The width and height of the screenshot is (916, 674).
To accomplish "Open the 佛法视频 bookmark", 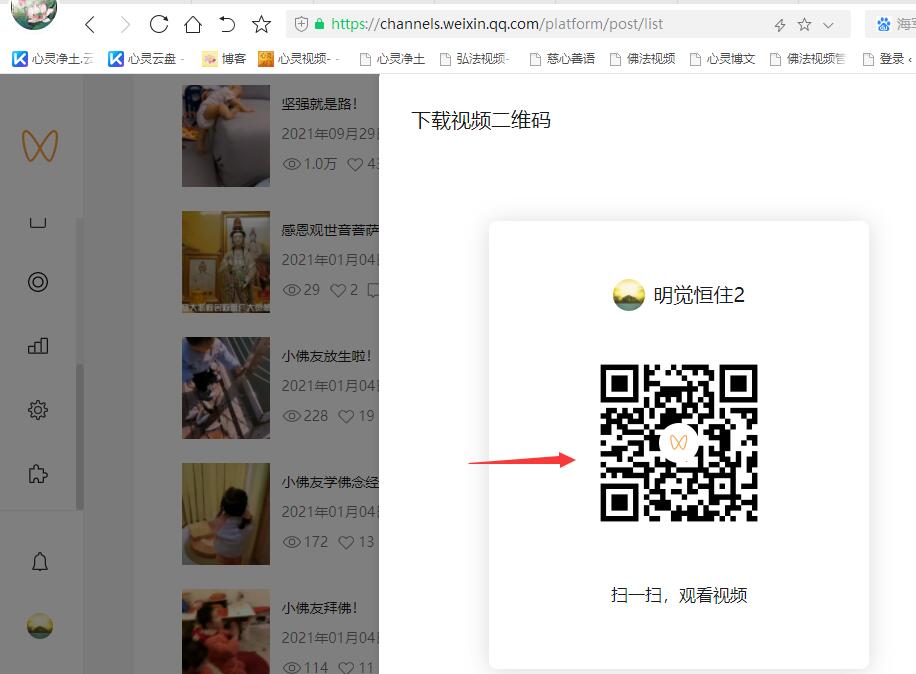I will tap(642, 59).
